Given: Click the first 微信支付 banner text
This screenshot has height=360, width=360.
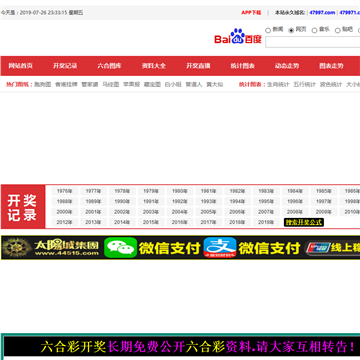Looking at the screenshot, I should (170, 248).
